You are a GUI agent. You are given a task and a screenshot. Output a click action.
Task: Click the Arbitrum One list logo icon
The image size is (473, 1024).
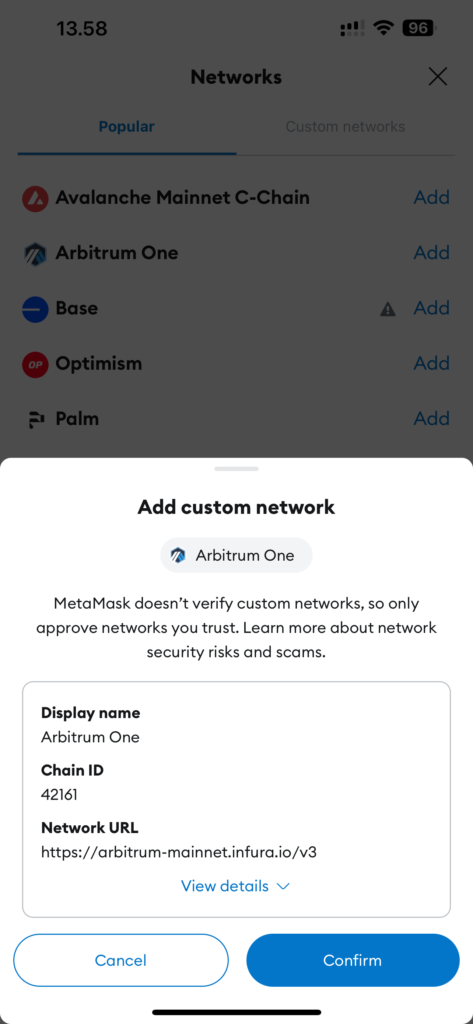click(35, 253)
